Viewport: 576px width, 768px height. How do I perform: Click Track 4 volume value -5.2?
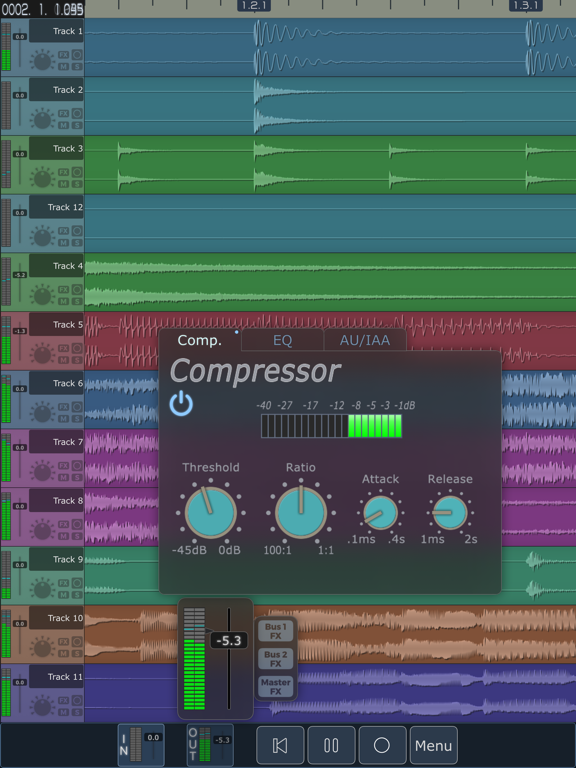click(x=20, y=275)
